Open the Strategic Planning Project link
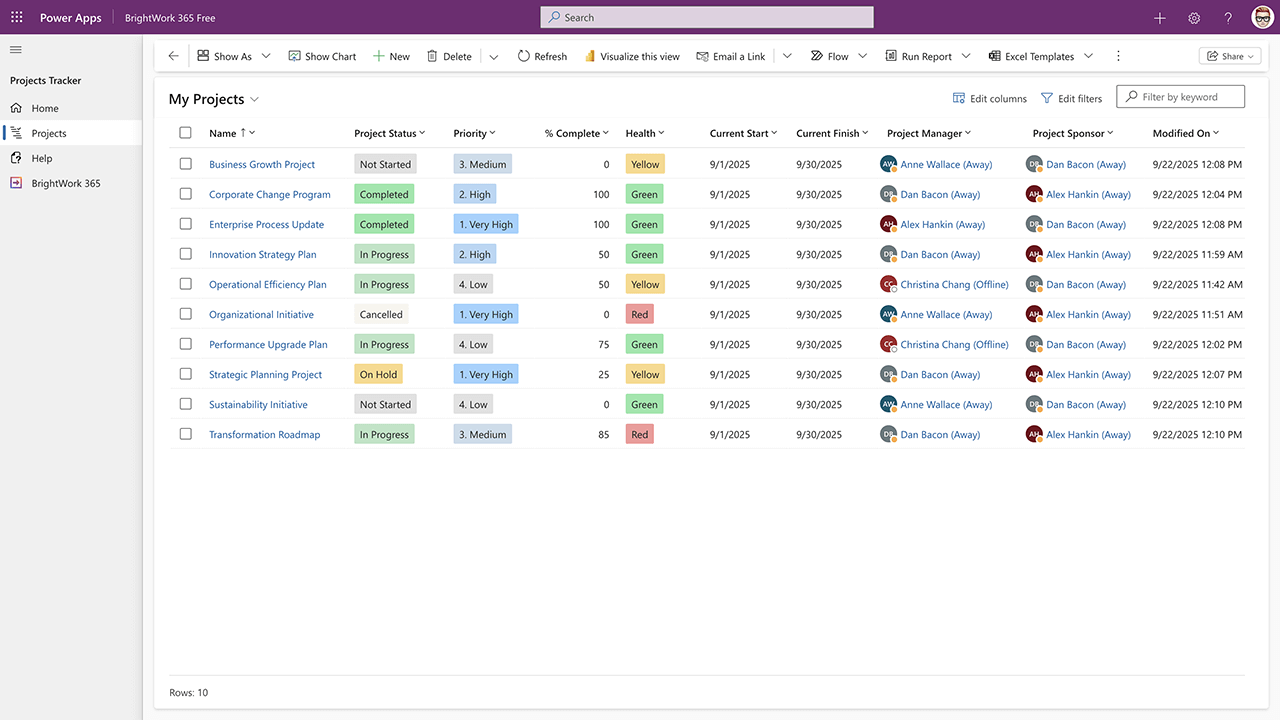1280x720 pixels. click(265, 375)
